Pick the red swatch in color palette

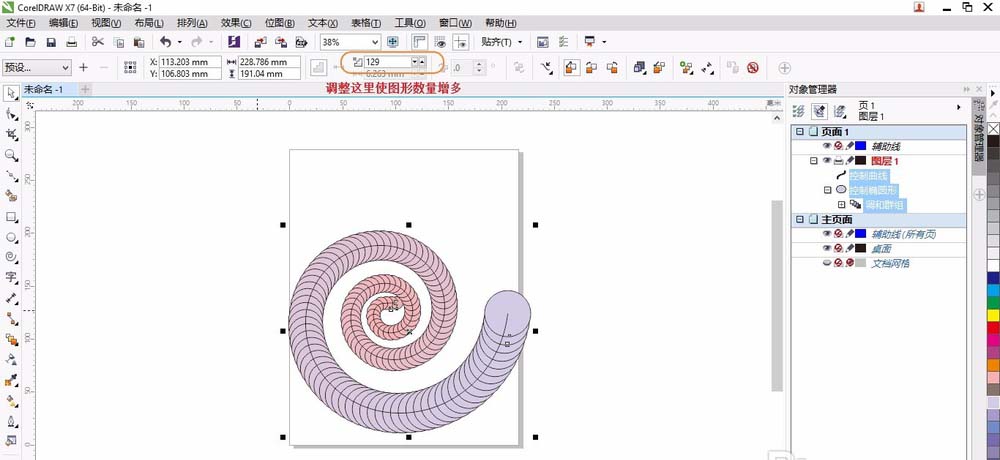[993, 327]
